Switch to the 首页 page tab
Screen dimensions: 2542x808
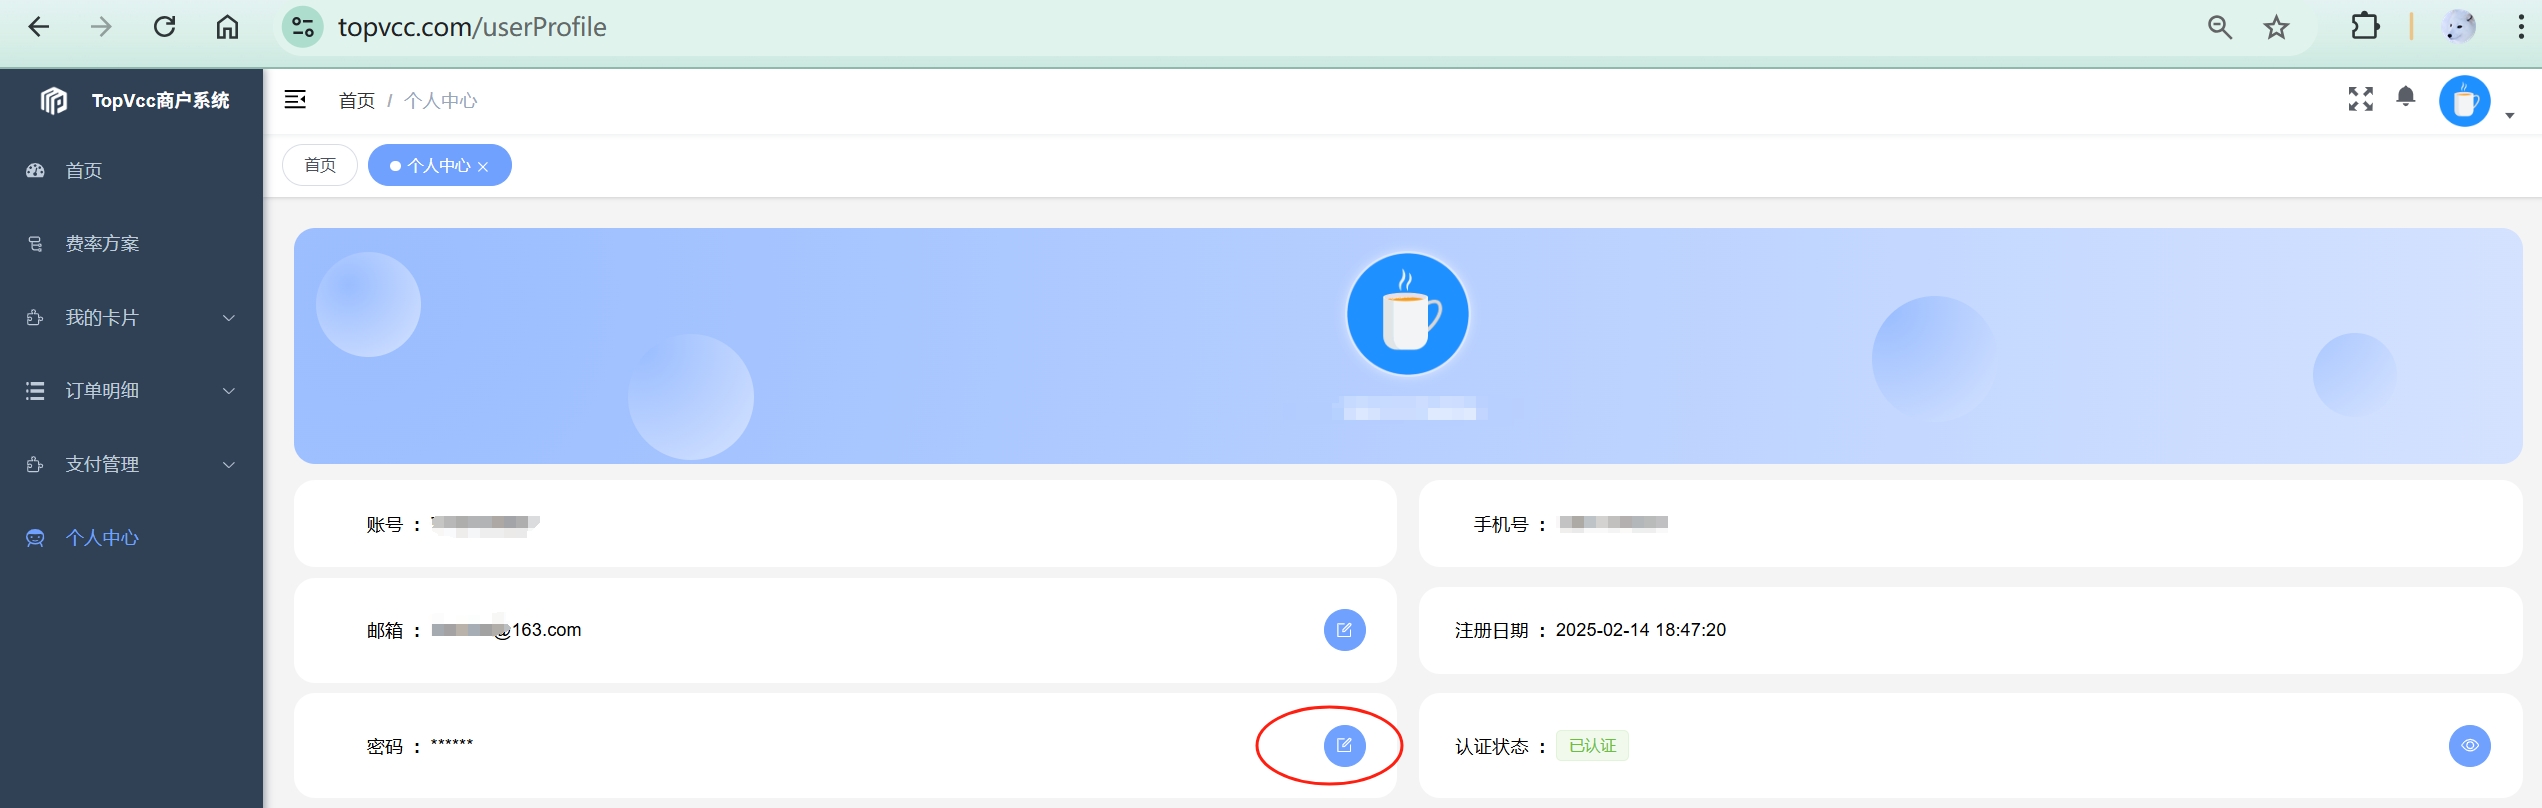click(320, 165)
